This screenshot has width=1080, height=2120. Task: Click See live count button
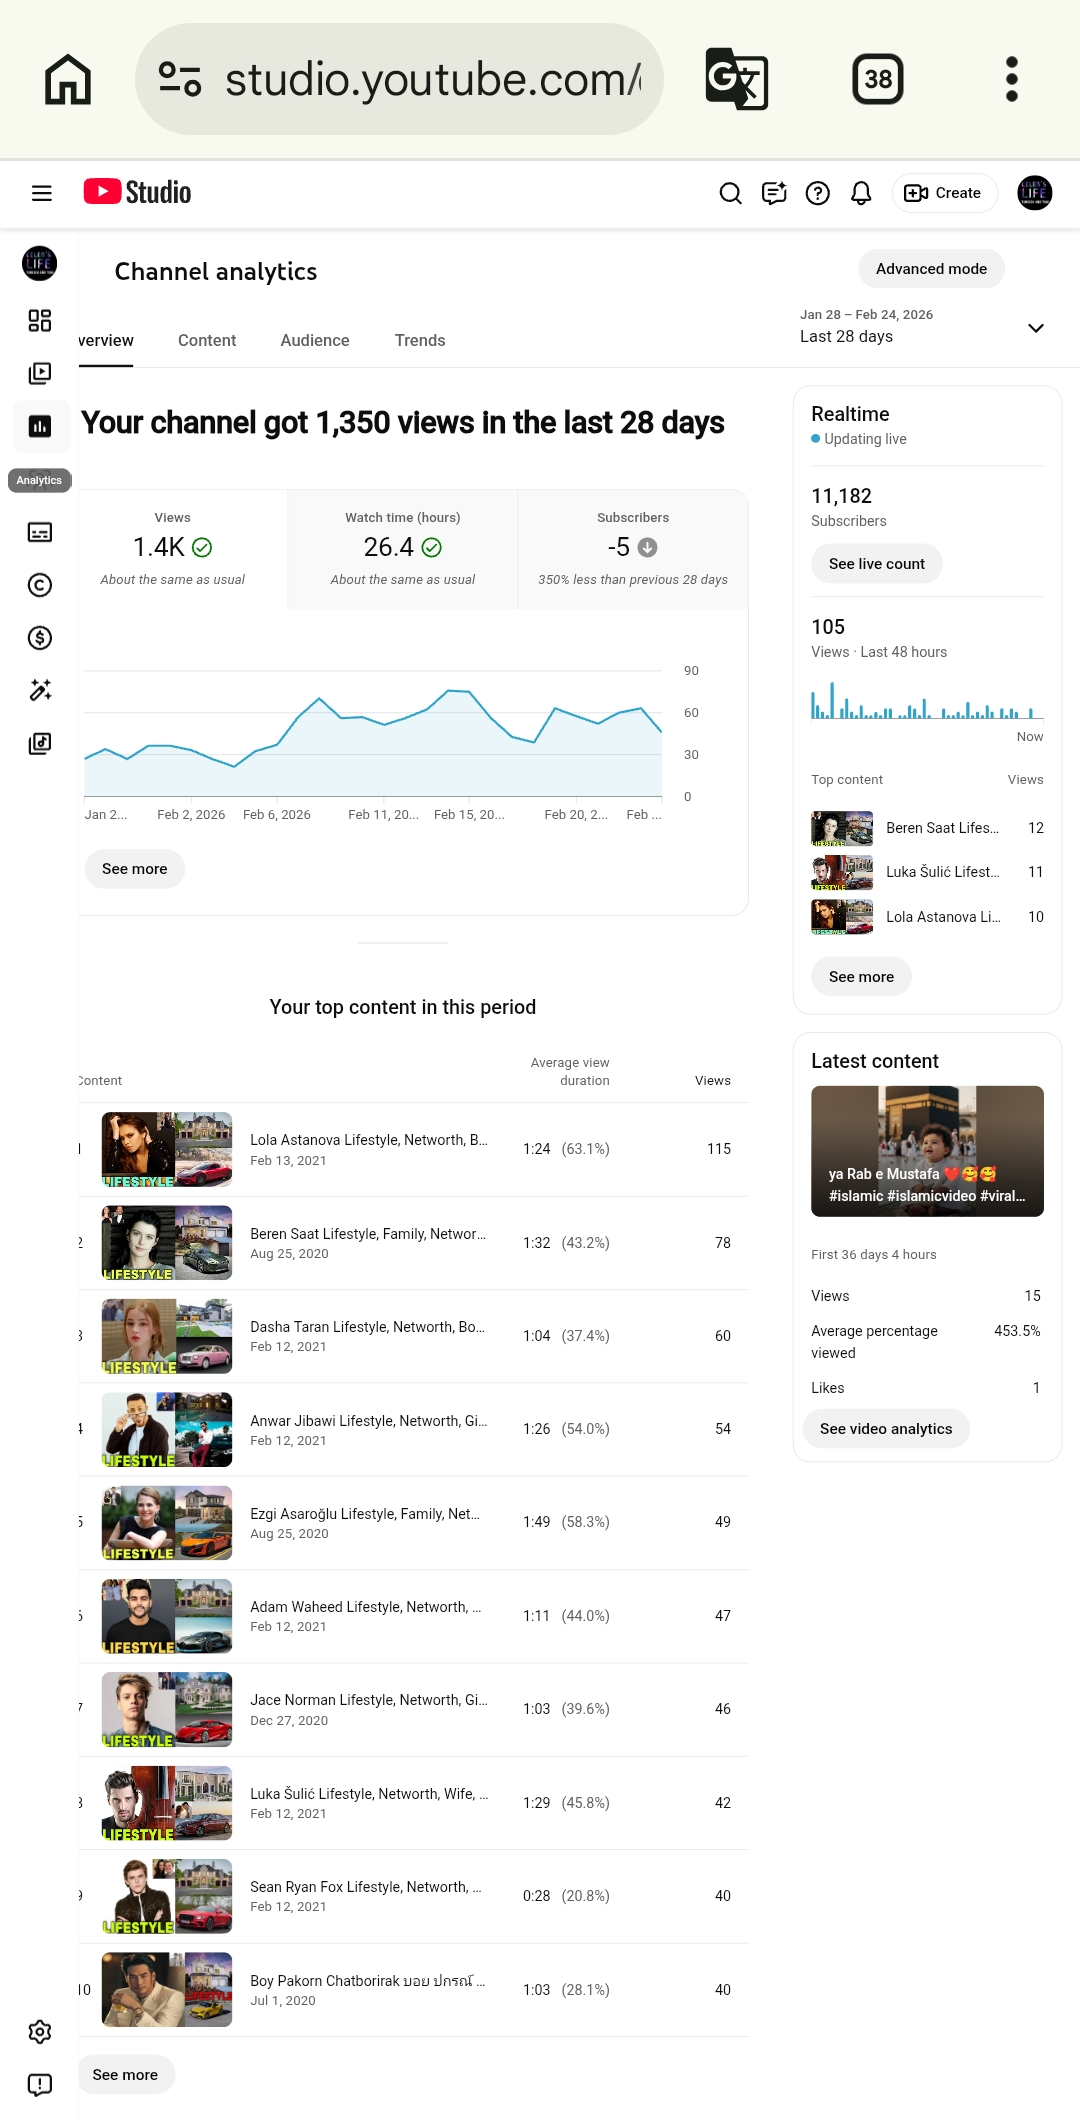pyautogui.click(x=877, y=564)
